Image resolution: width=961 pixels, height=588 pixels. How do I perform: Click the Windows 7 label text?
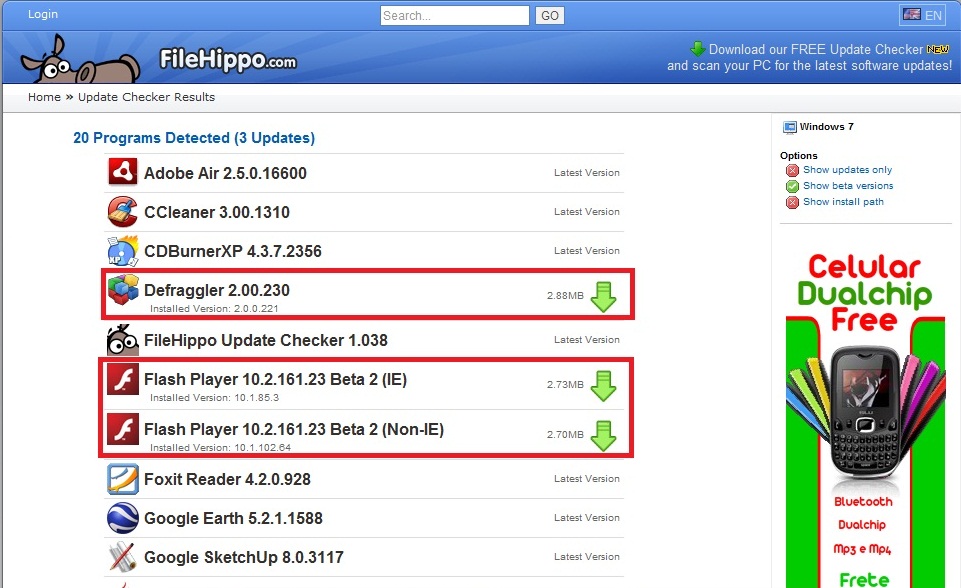[x=826, y=127]
